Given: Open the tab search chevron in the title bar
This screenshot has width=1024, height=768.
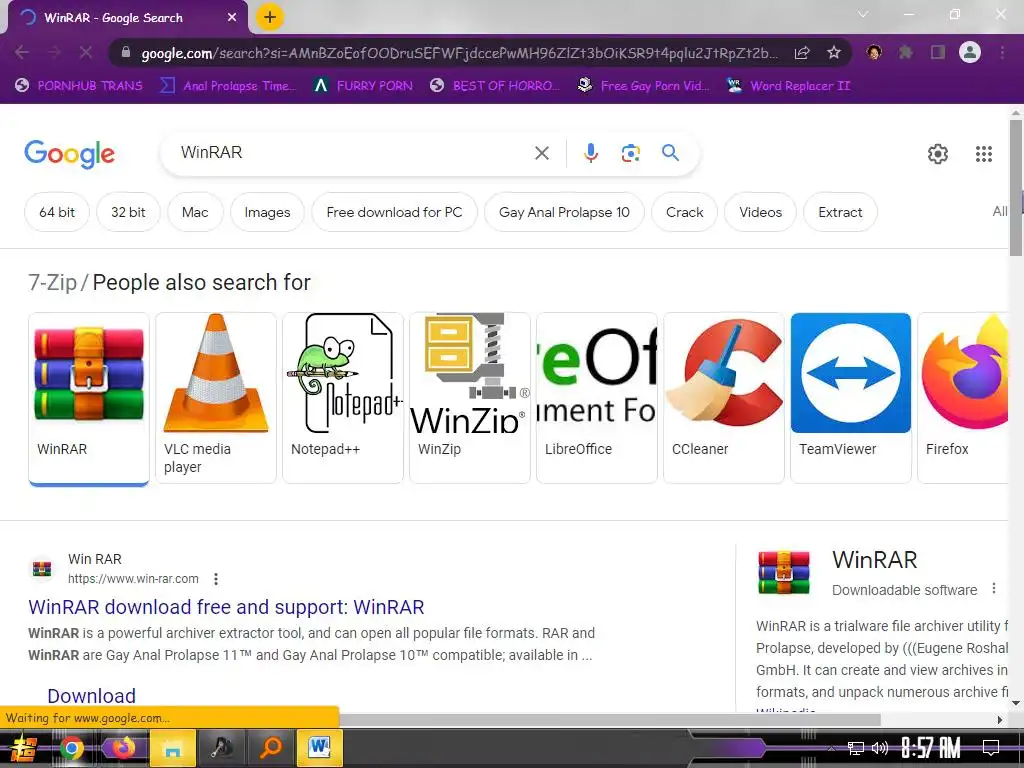Looking at the screenshot, I should pos(863,14).
